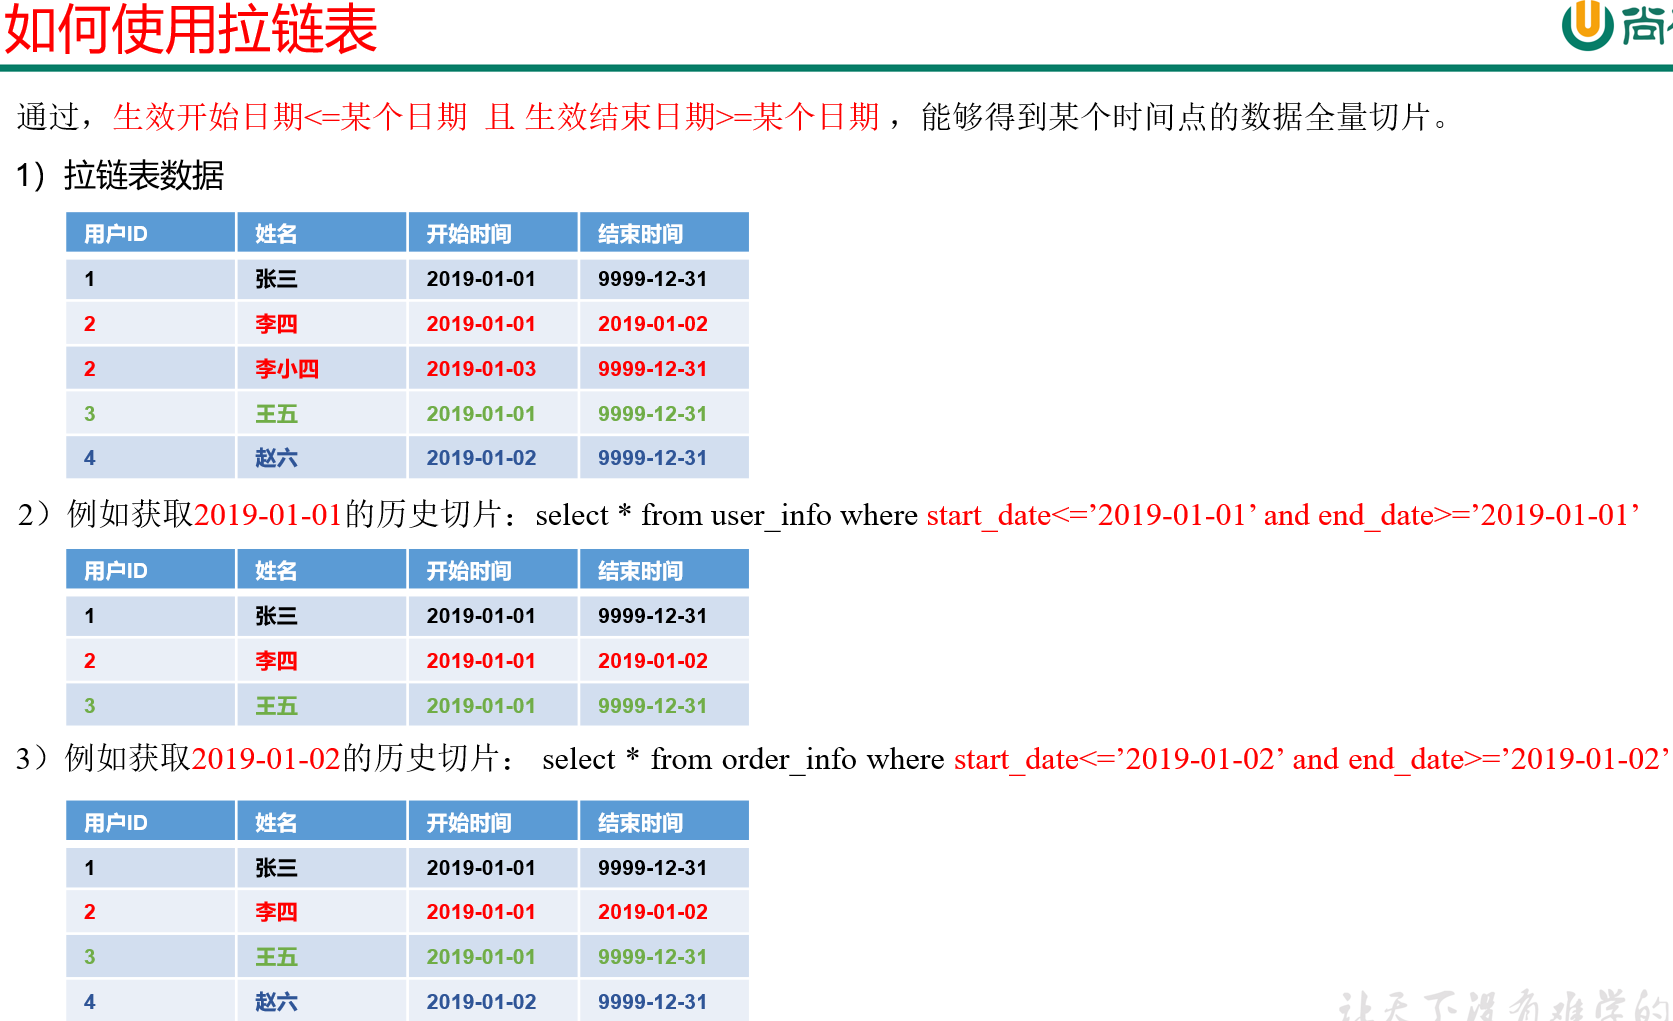Click the text 例如获取2019-01-02的历史切片

pyautogui.click(x=282, y=758)
